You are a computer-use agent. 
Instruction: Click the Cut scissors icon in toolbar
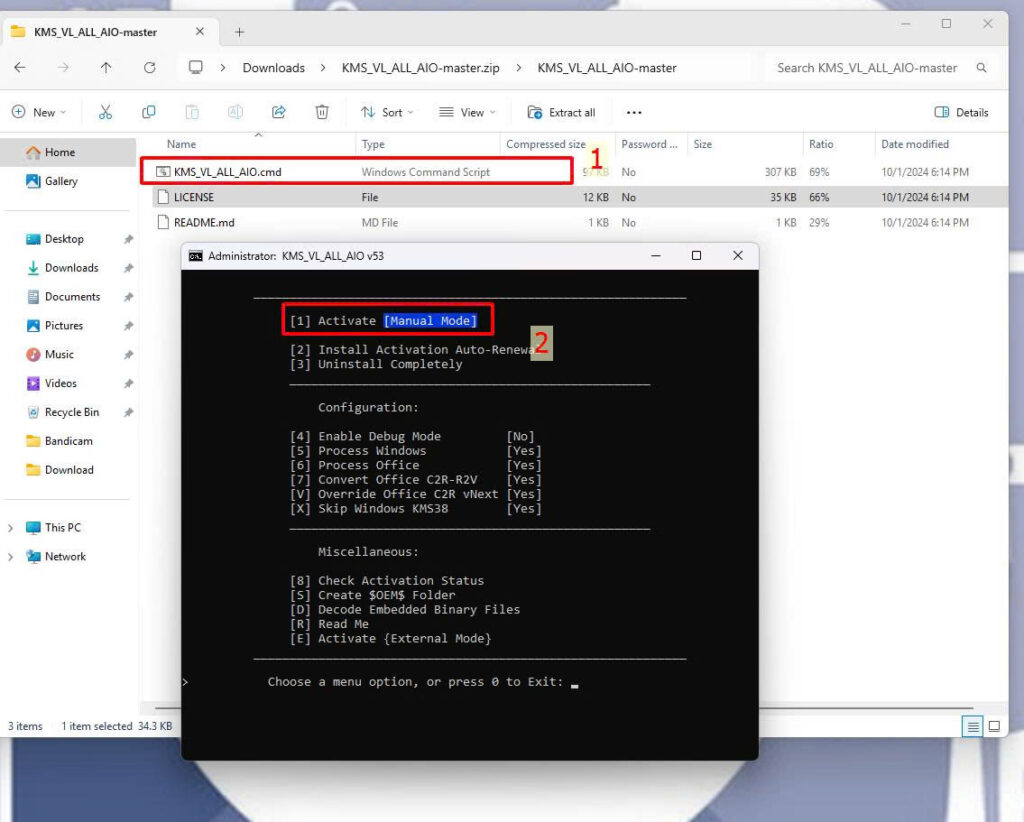pyautogui.click(x=105, y=112)
